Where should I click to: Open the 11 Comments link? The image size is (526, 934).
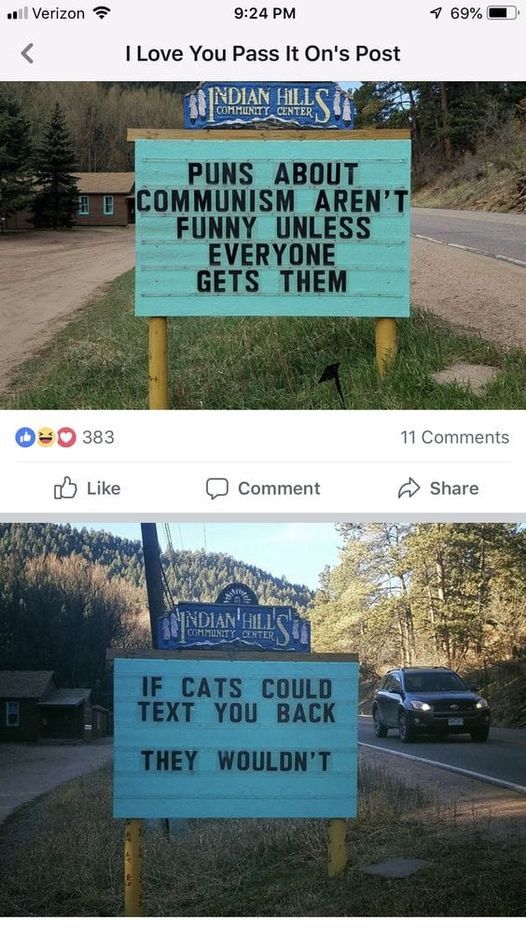click(455, 437)
